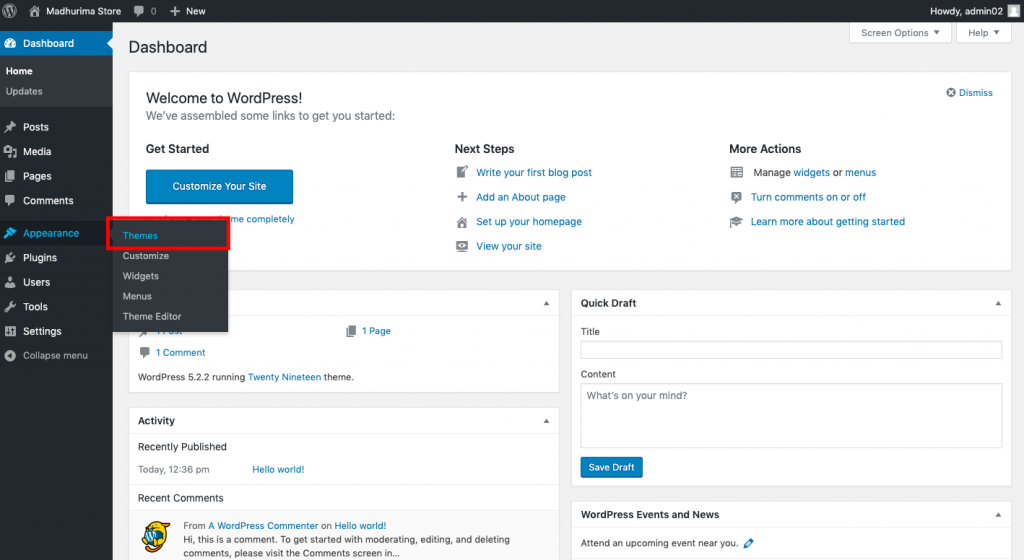Click the Tools wrench icon
The width and height of the screenshot is (1024, 560).
point(10,307)
